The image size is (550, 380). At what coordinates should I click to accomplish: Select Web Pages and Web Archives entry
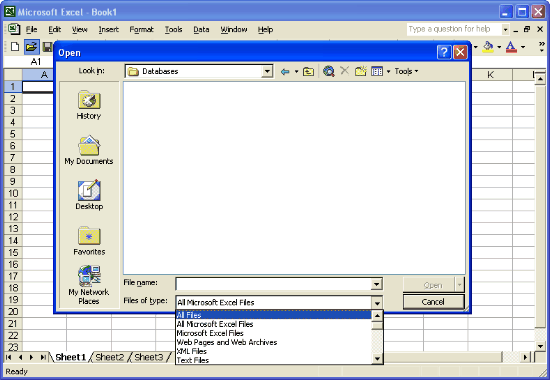(273, 342)
